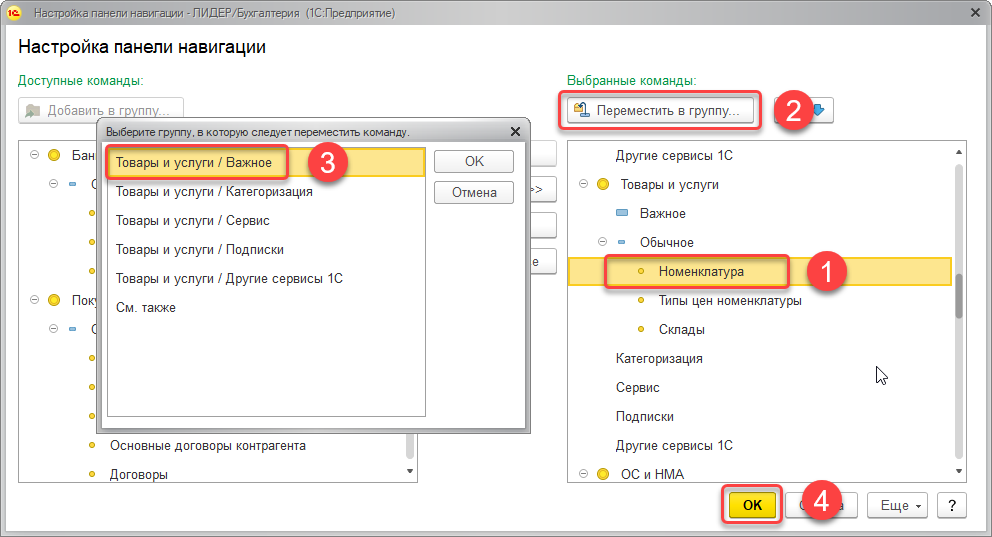
Task: Click 'Добавить в группу...' button
Action: [x=101, y=110]
